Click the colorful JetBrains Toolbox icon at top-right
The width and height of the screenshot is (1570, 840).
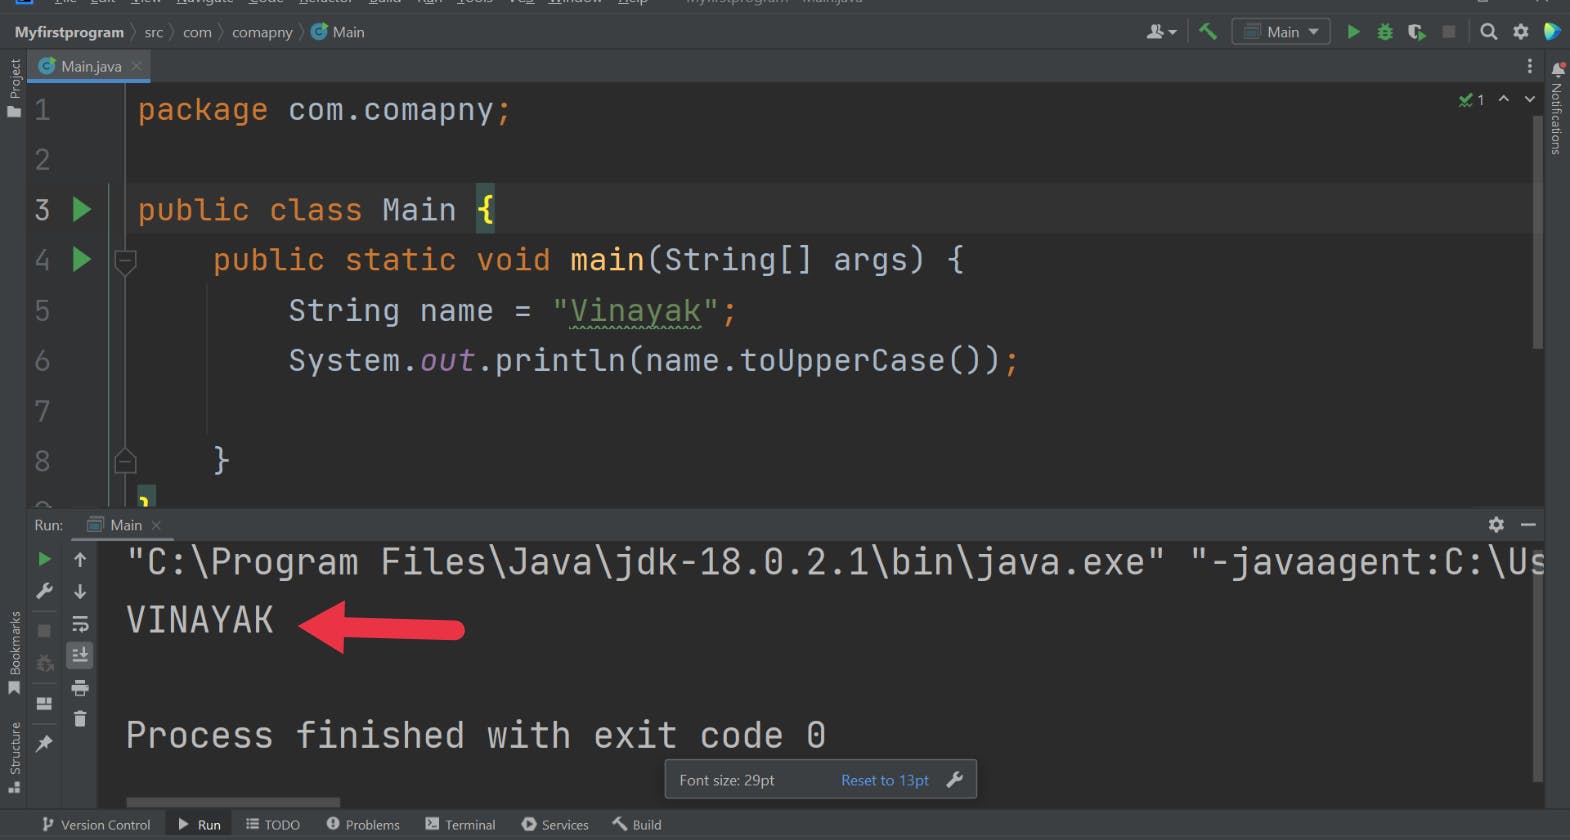pos(1552,32)
